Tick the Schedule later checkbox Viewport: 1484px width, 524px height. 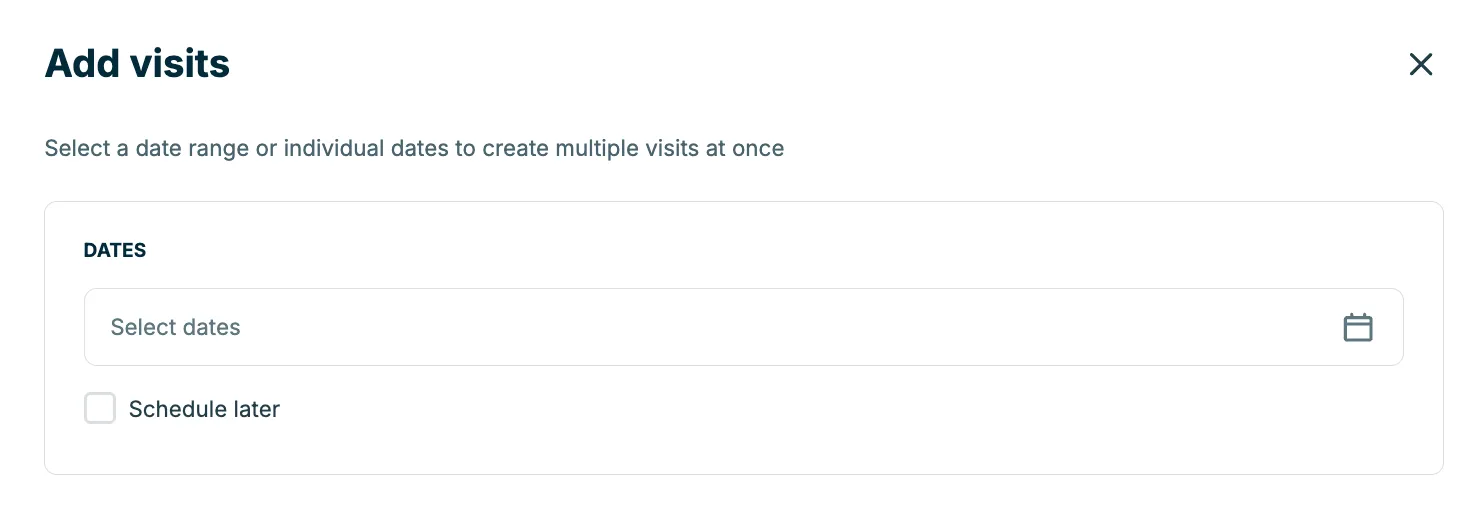pyautogui.click(x=100, y=408)
